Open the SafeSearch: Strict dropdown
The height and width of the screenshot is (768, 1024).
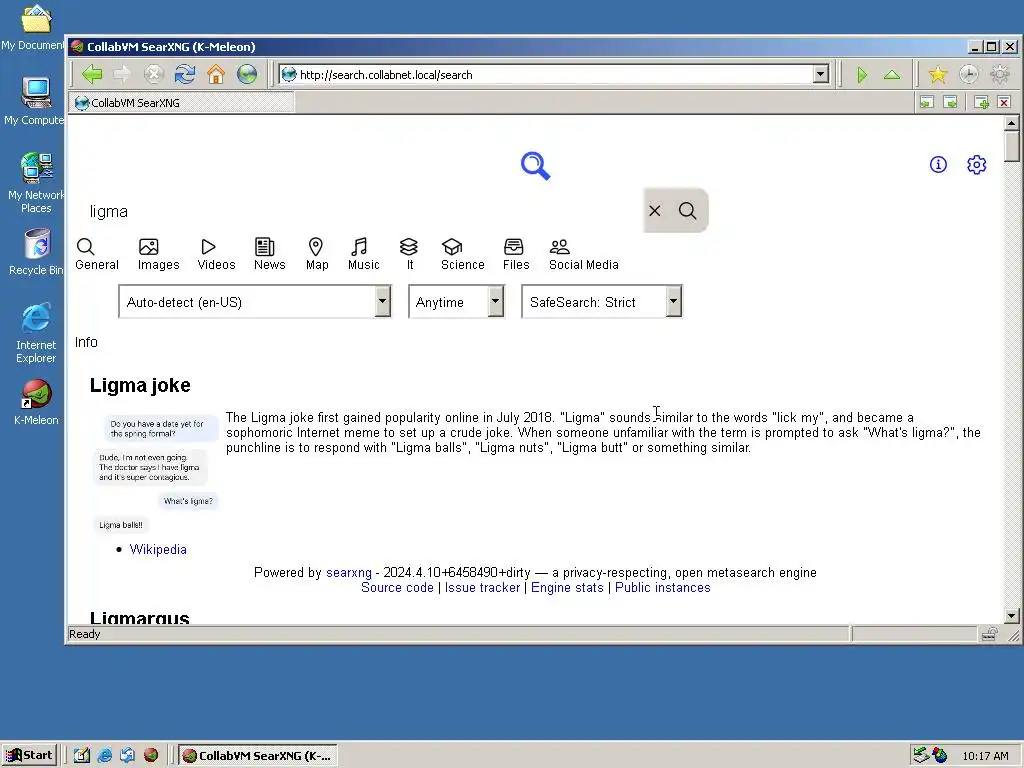[601, 302]
